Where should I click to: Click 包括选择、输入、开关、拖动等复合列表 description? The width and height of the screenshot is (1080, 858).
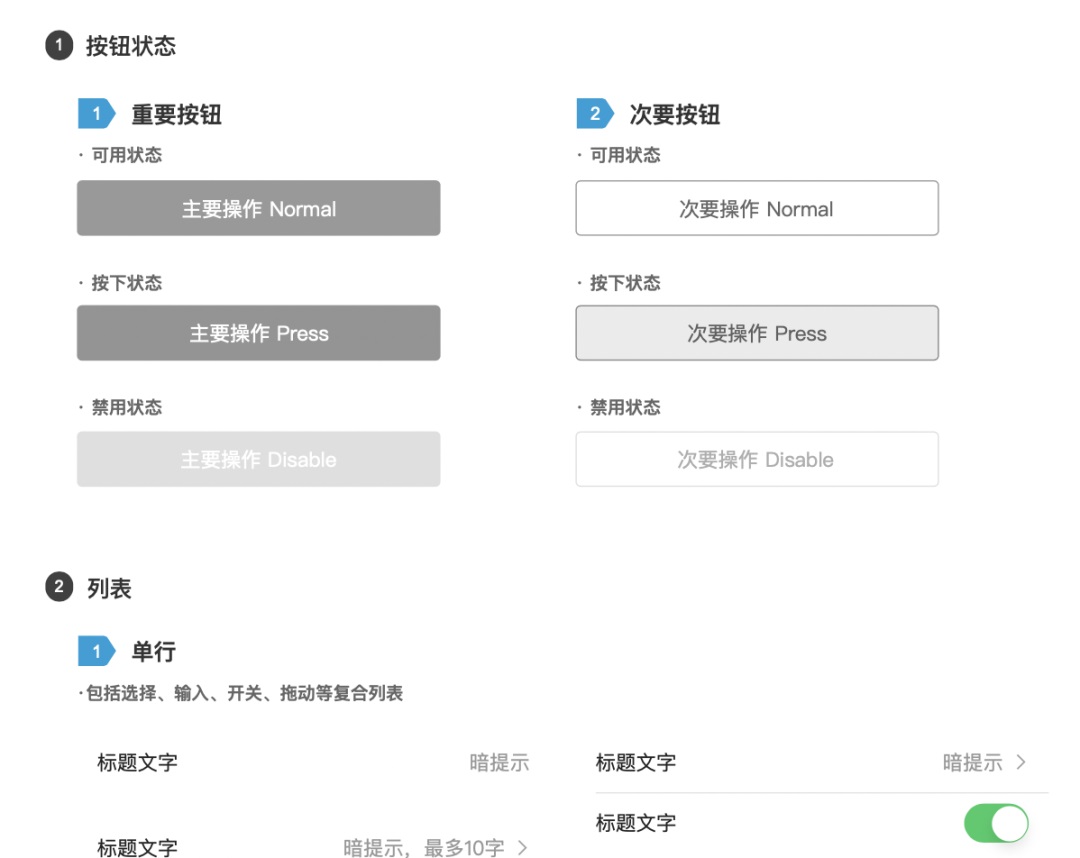[244, 693]
